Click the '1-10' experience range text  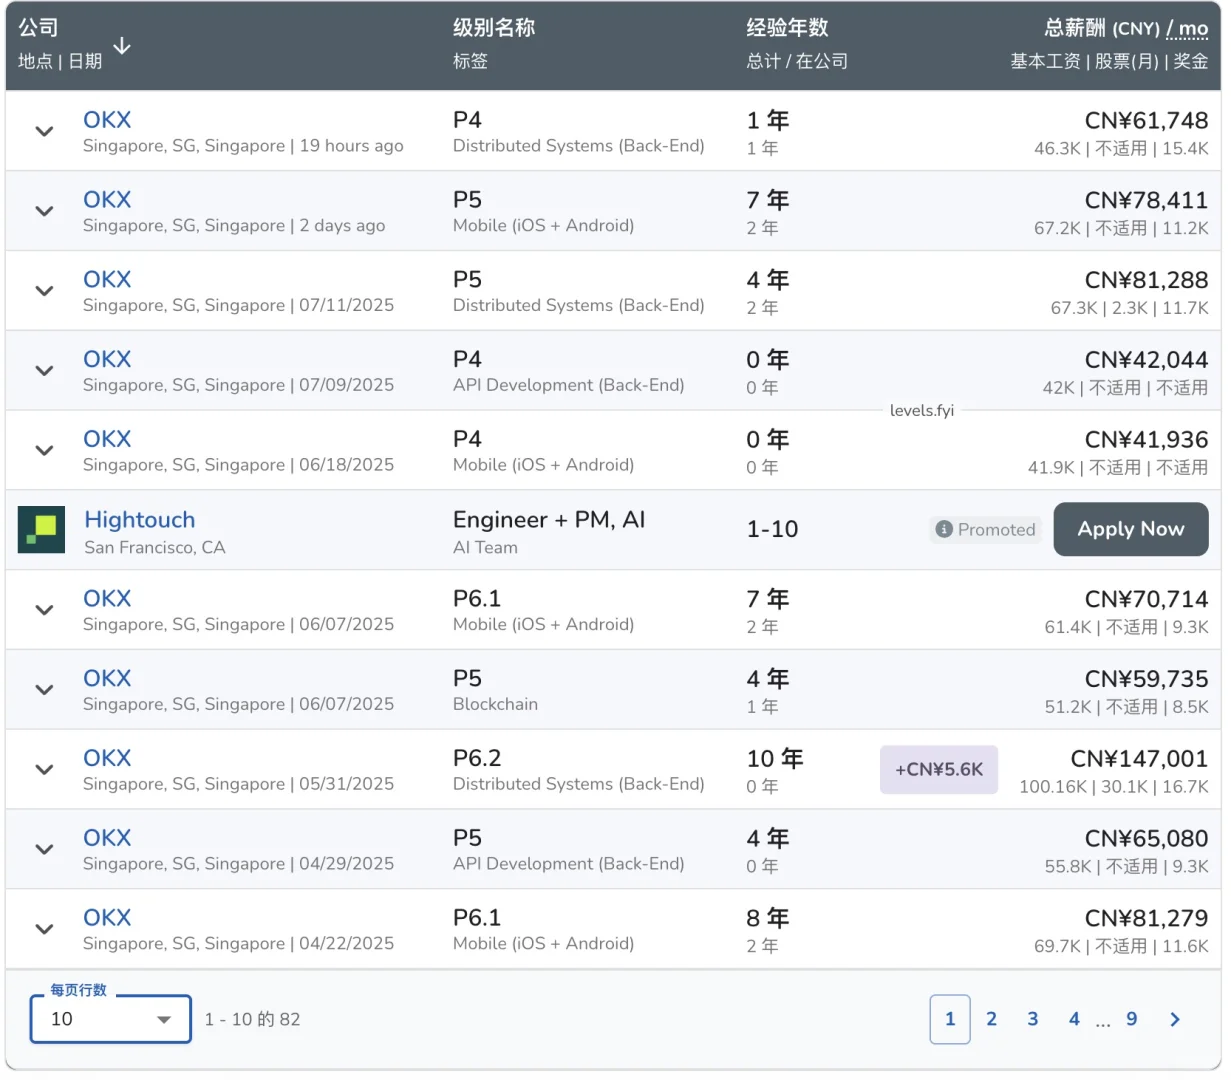click(x=772, y=530)
